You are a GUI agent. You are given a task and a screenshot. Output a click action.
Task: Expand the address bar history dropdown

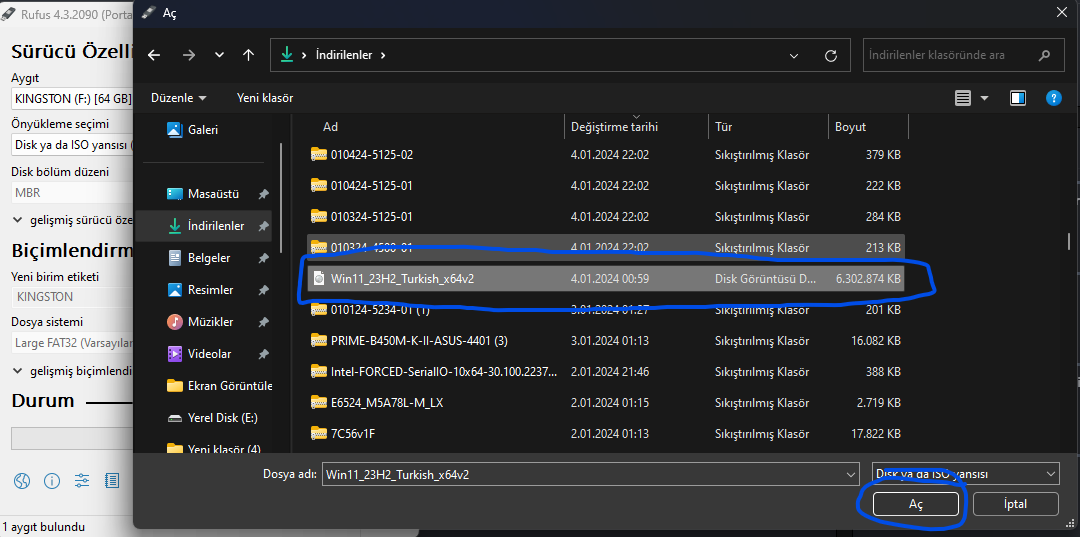793,55
